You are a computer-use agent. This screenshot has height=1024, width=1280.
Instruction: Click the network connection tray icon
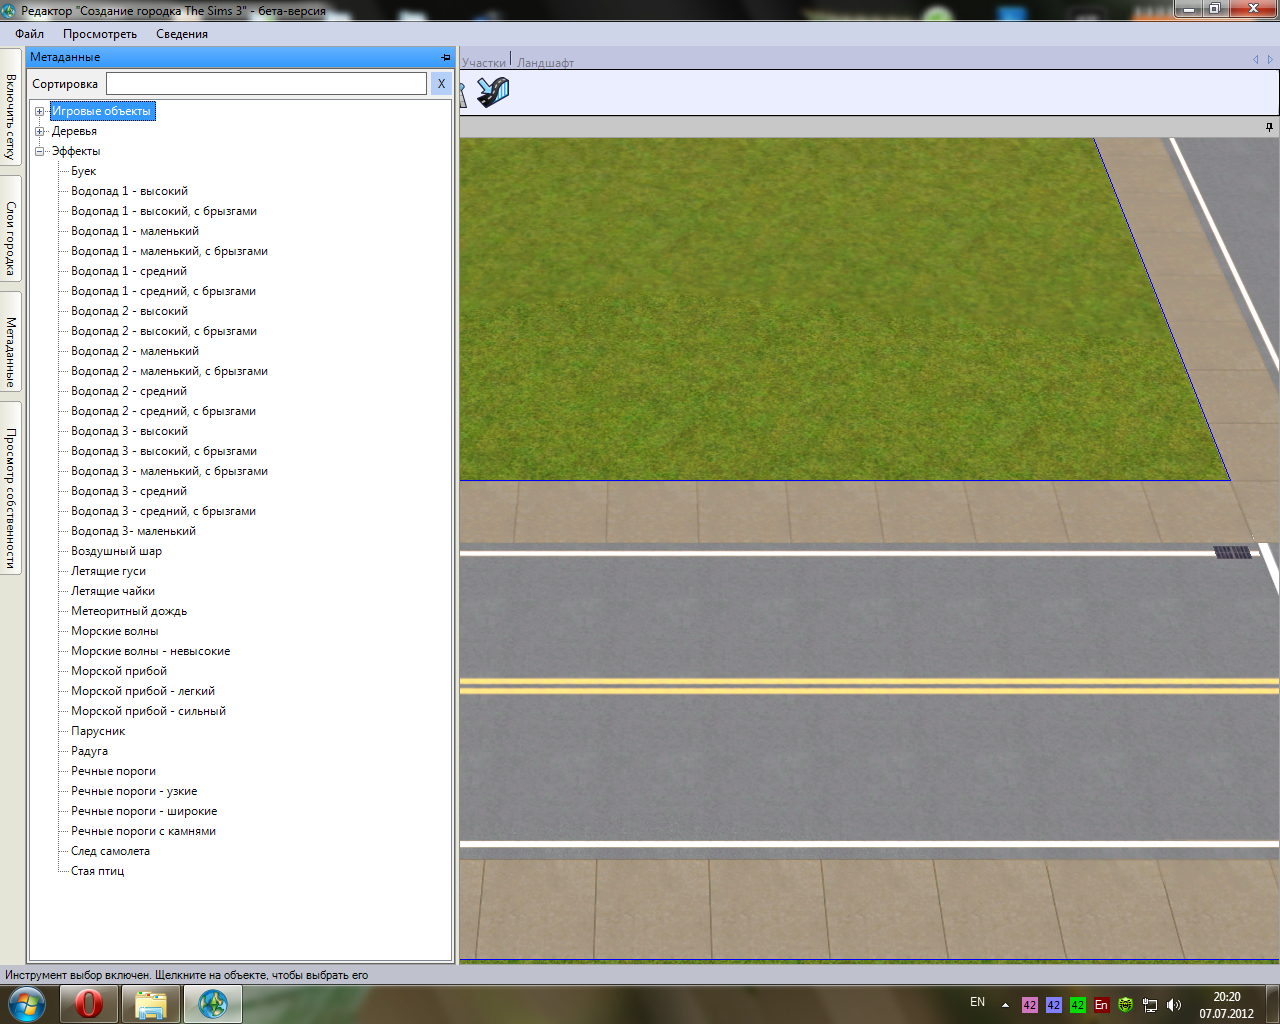pyautogui.click(x=1150, y=1005)
